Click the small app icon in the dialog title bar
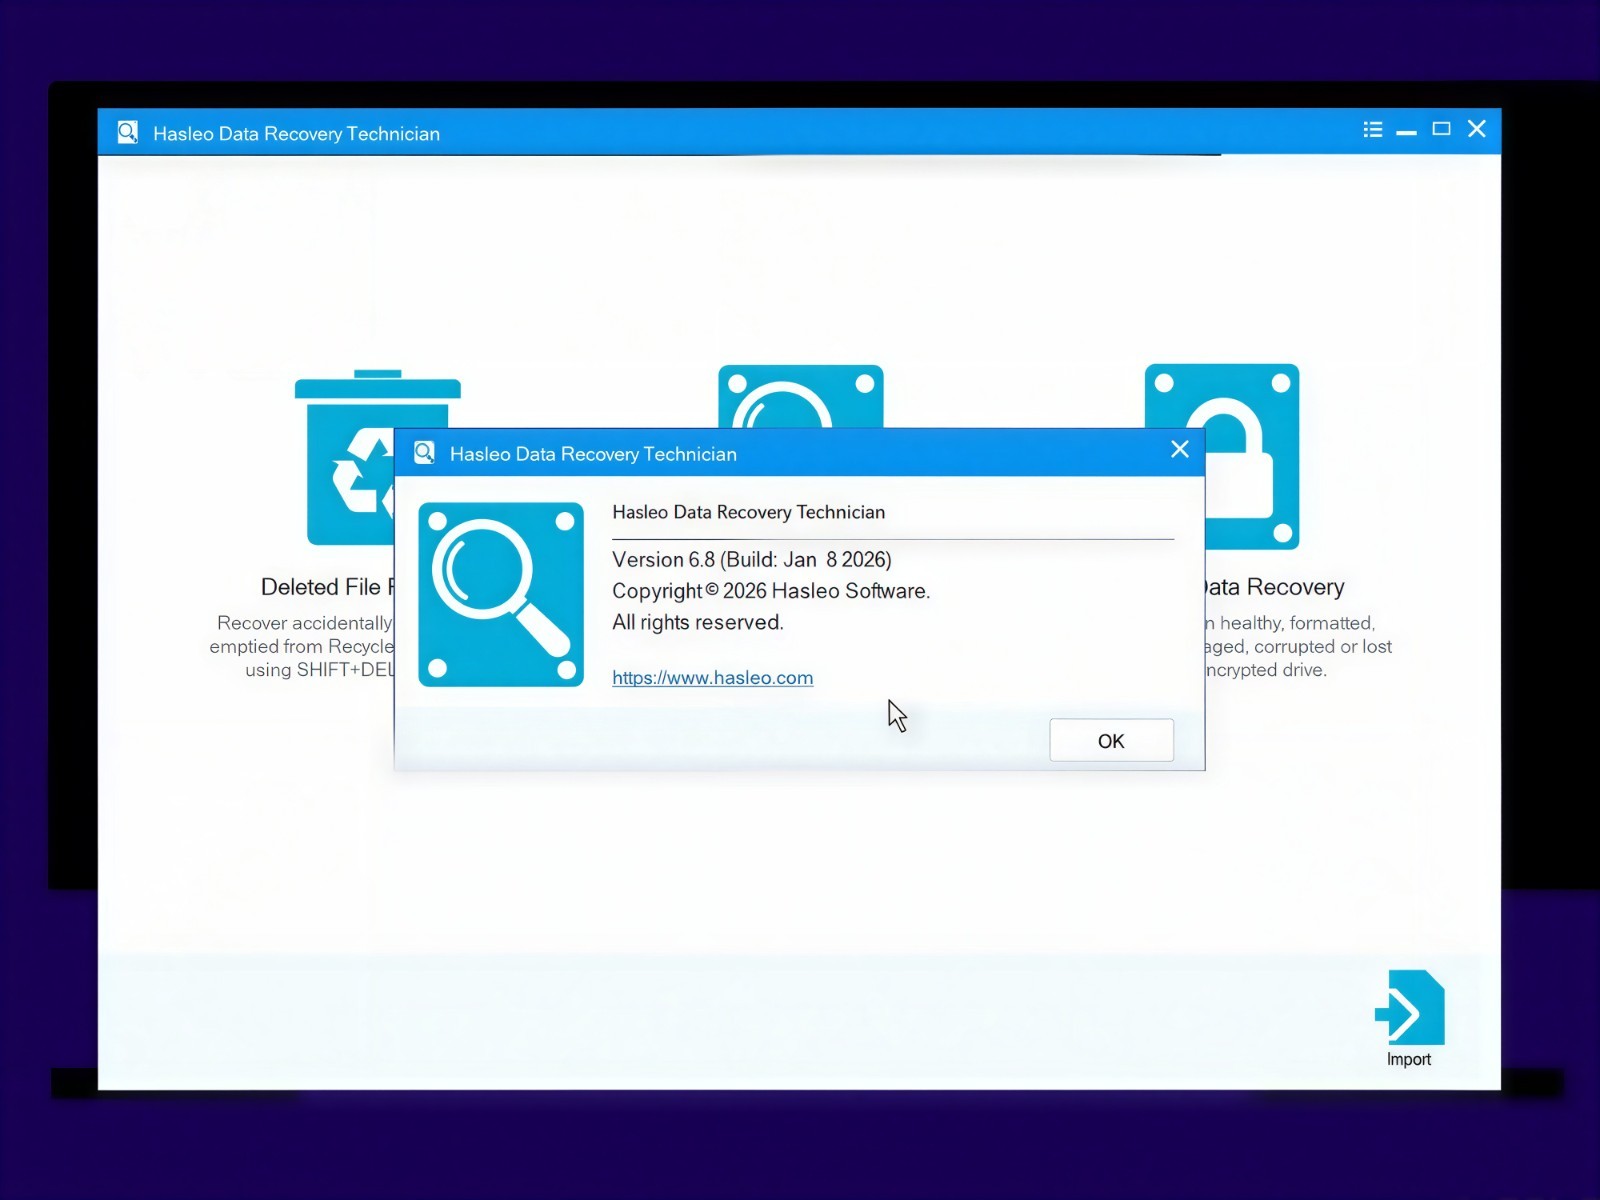Screen dimensions: 1600x1200 pyautogui.click(x=424, y=453)
